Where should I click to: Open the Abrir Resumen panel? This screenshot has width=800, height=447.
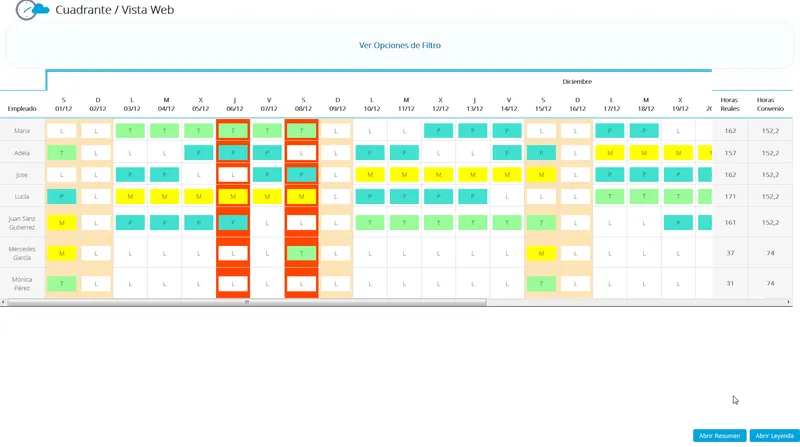coord(719,435)
